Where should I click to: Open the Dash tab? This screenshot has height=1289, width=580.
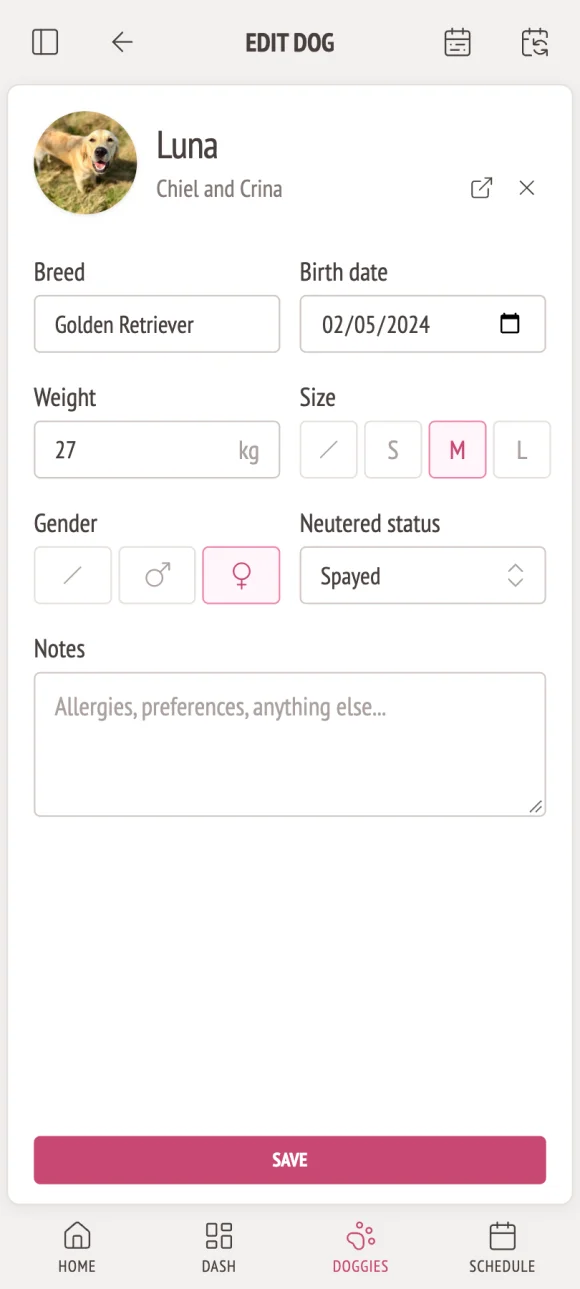click(x=219, y=1247)
